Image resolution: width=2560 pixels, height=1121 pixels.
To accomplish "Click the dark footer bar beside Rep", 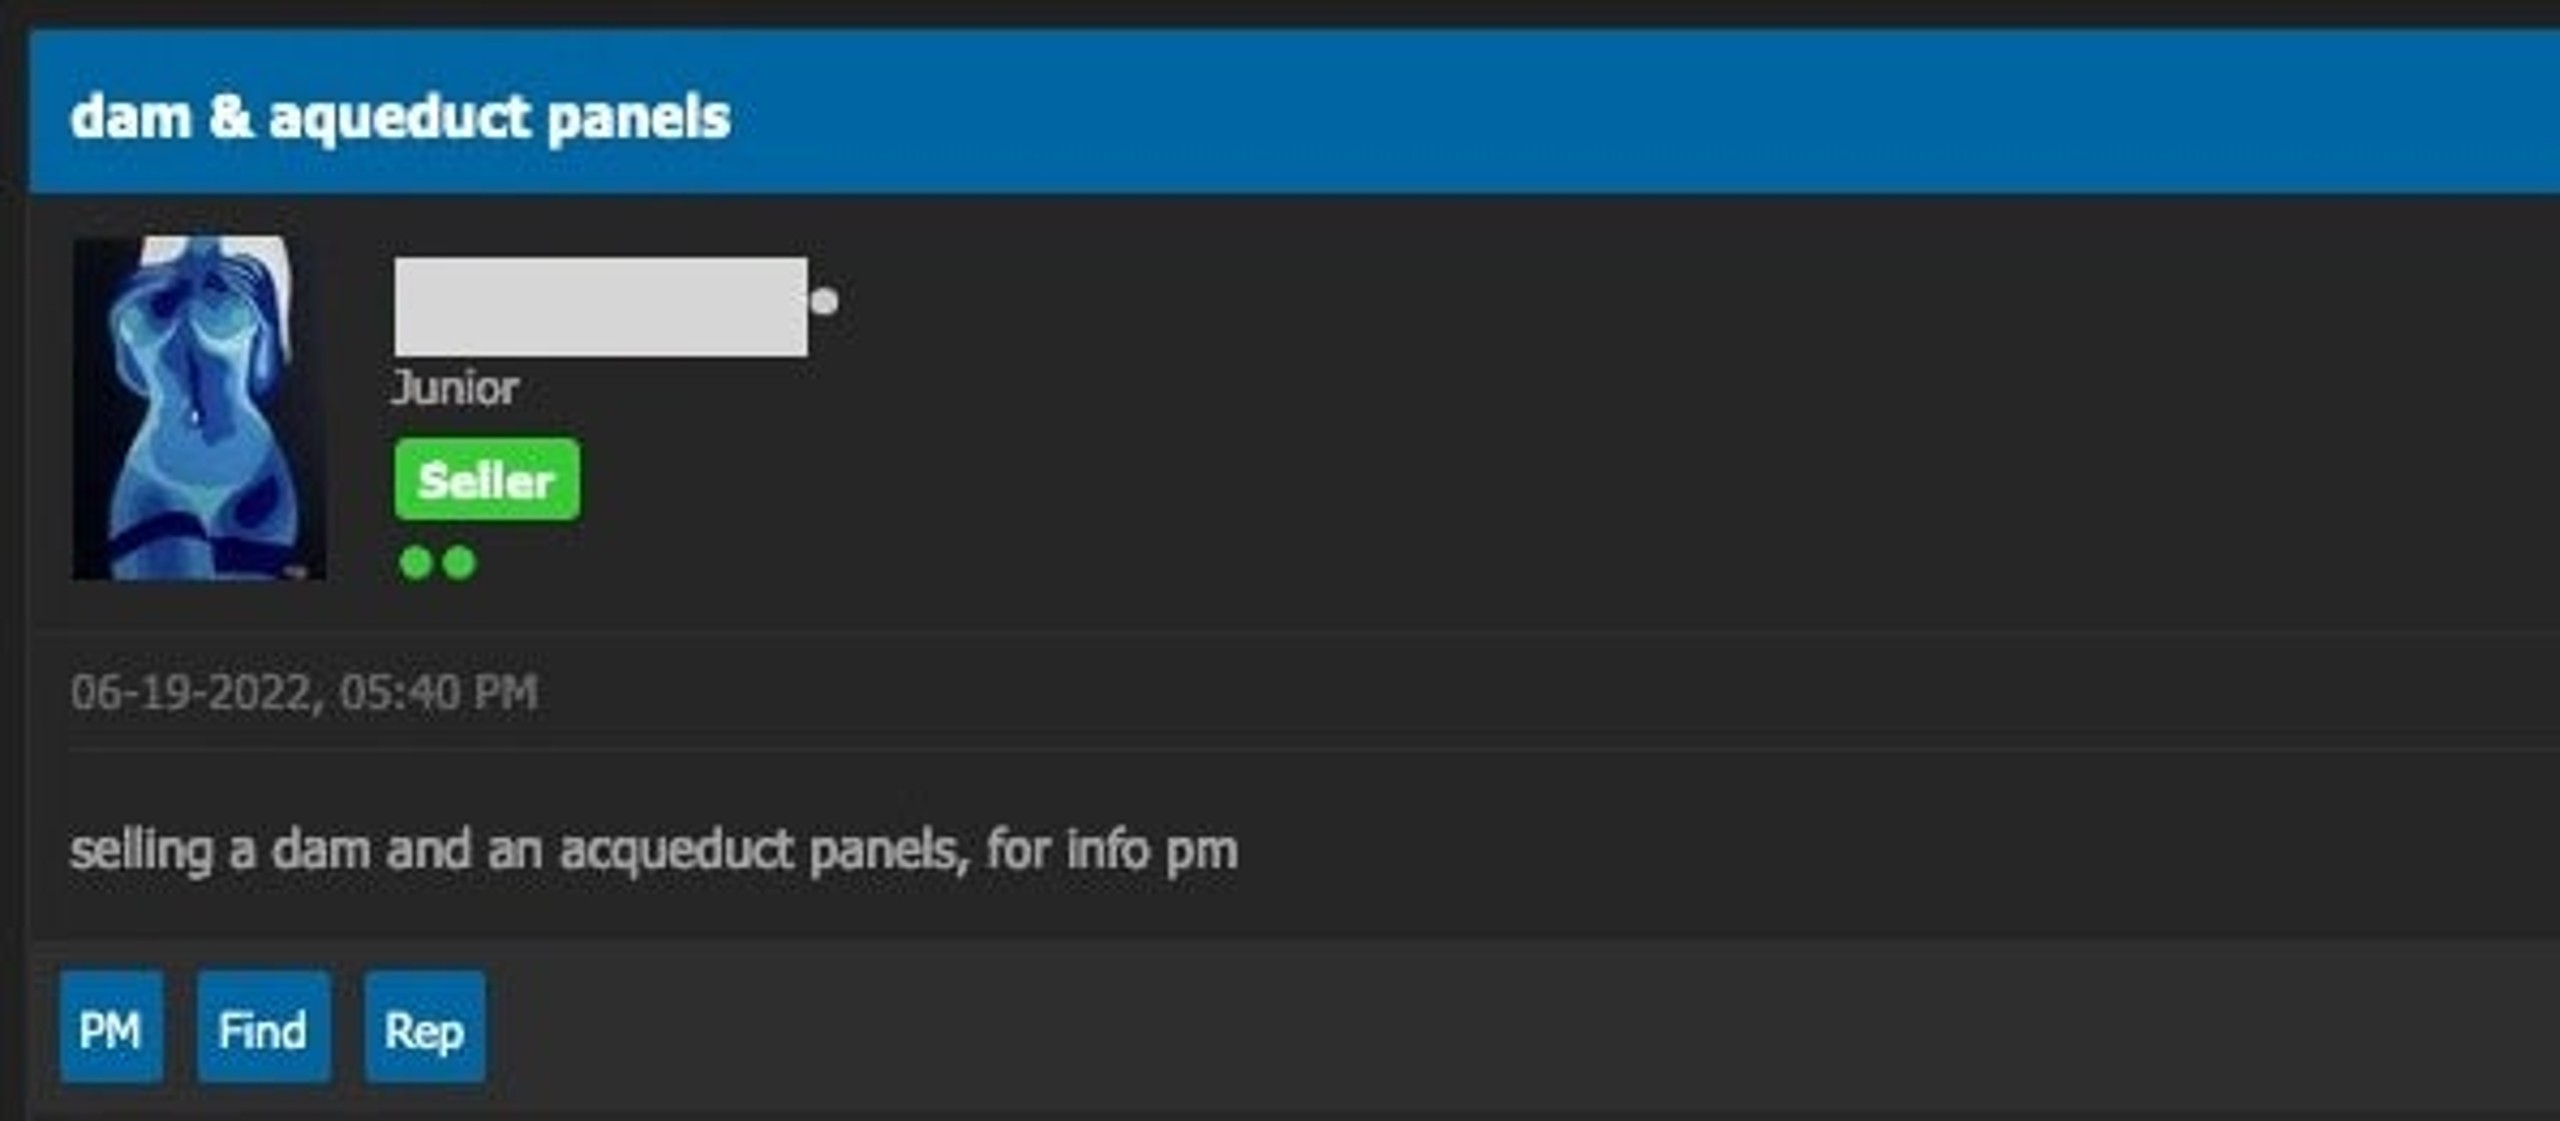I will point(1520,1027).
